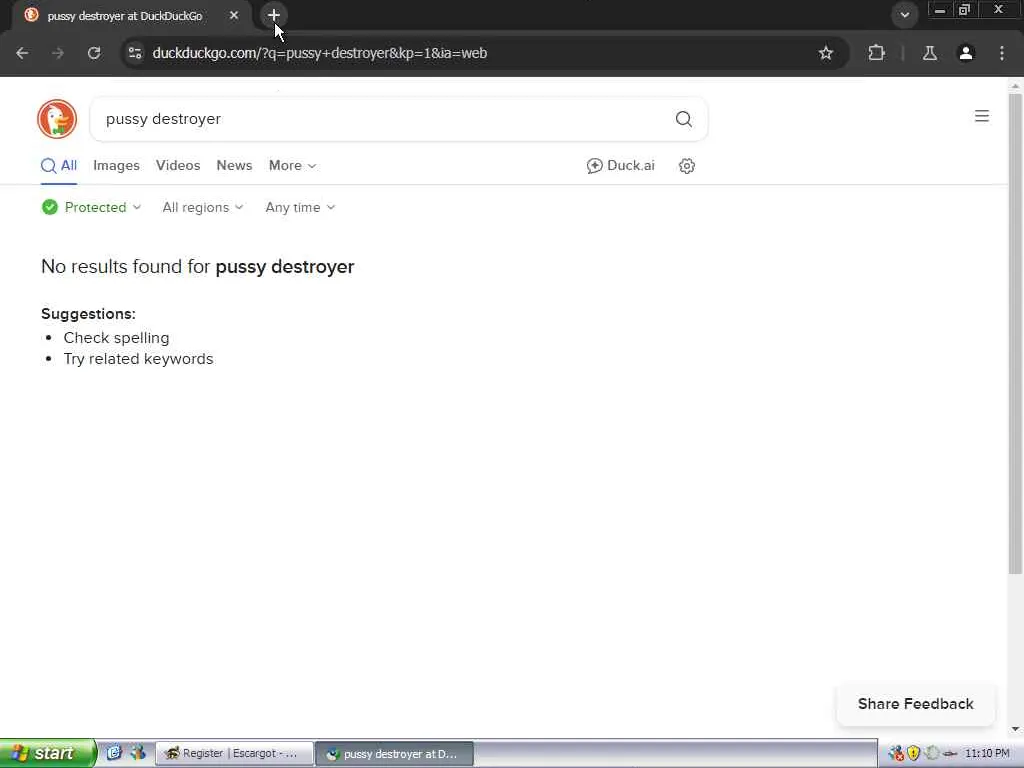Click the Internet Explorer quick launch icon
Screen dimensions: 1024x768
pyautogui.click(x=114, y=753)
